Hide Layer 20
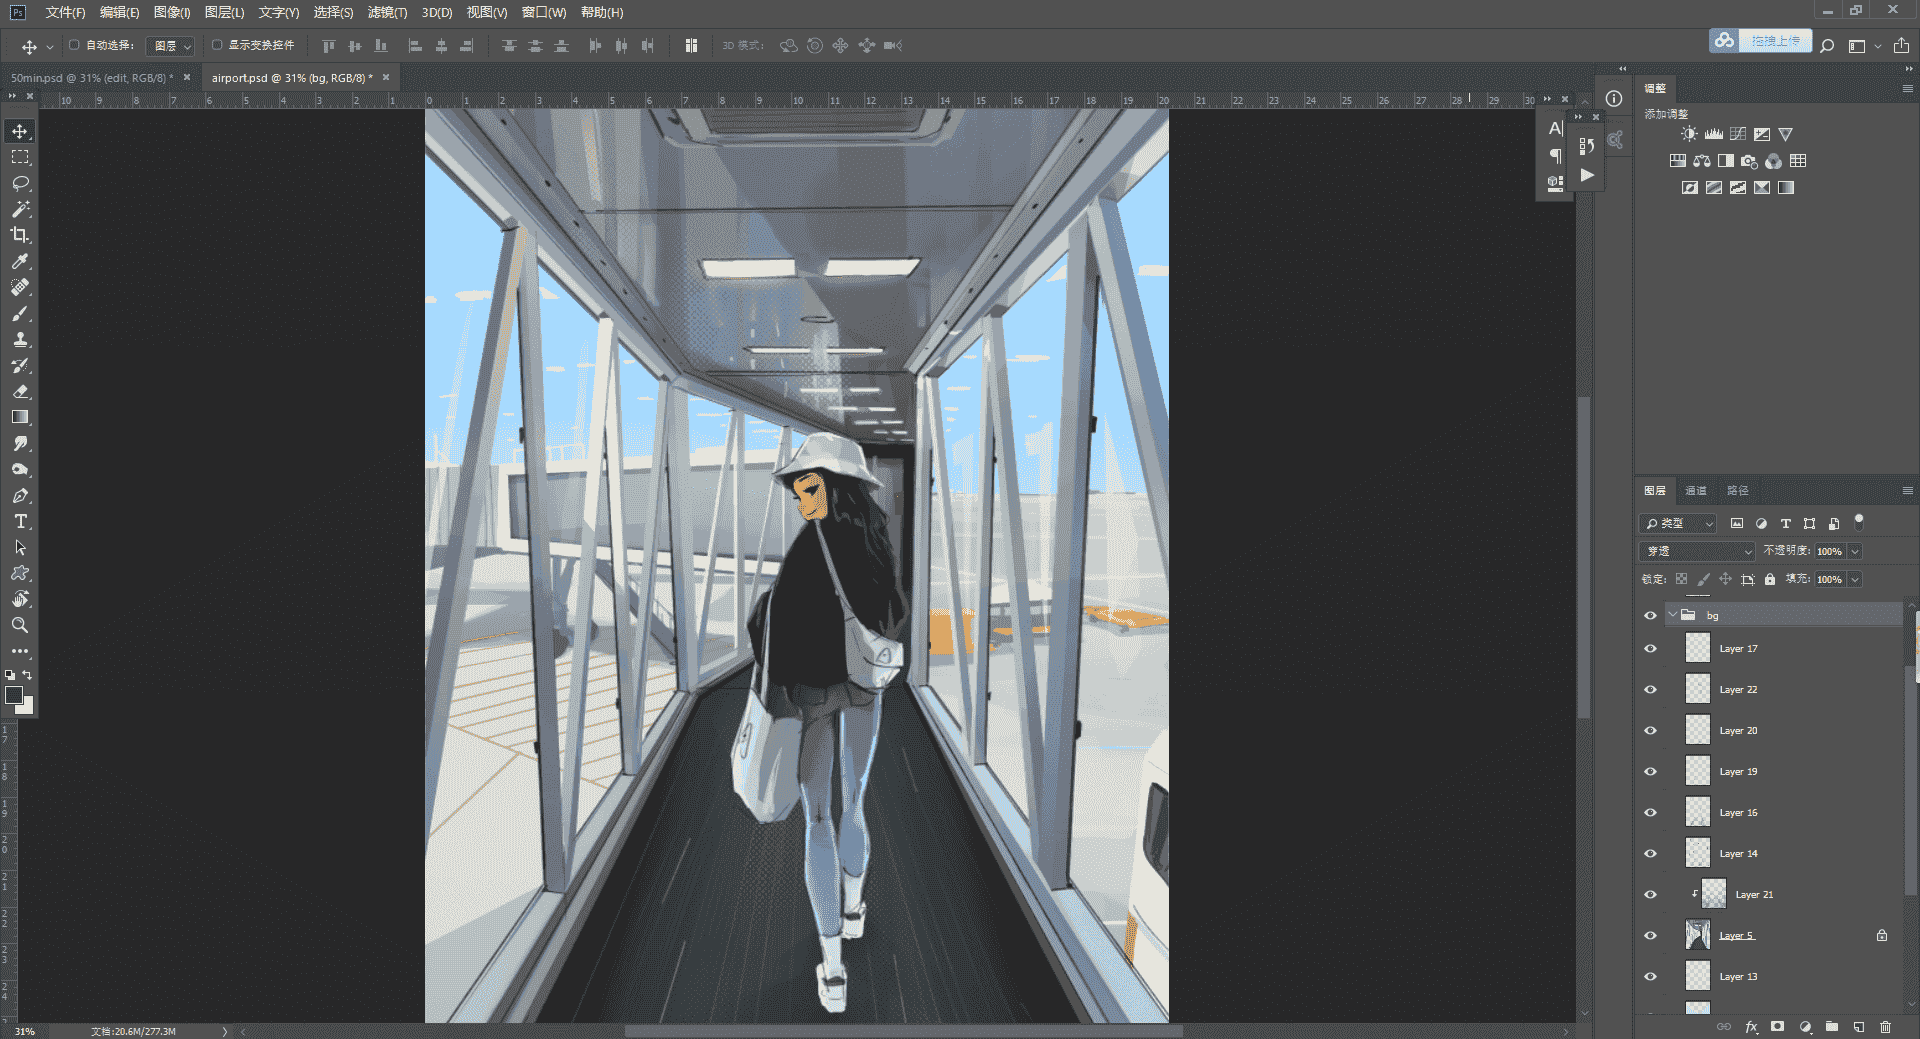The height and width of the screenshot is (1039, 1920). (1651, 731)
